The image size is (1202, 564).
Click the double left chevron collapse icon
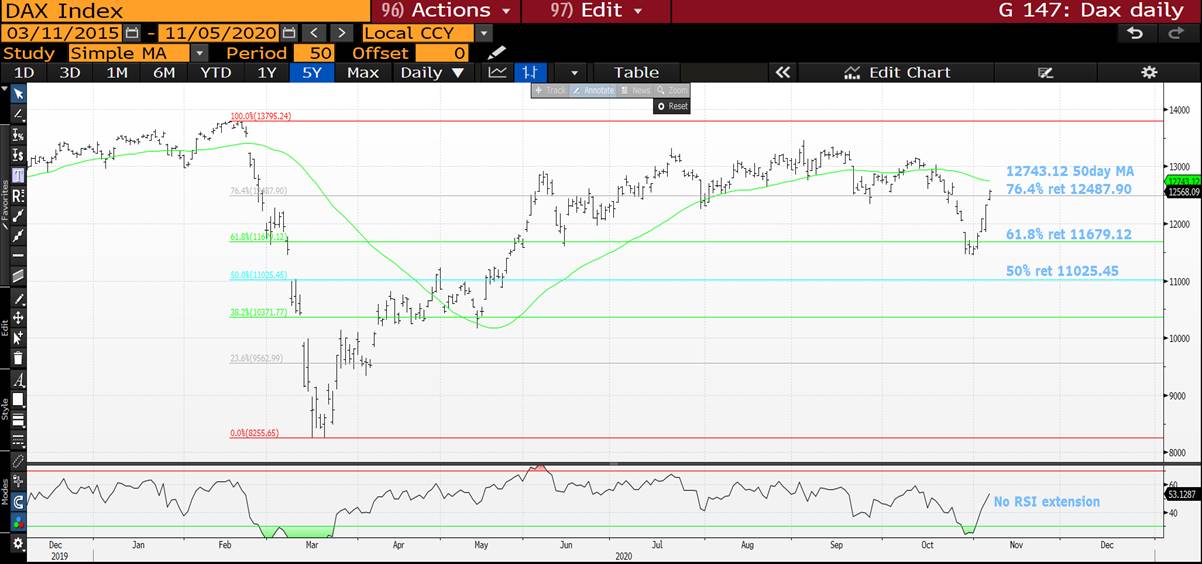[x=782, y=72]
